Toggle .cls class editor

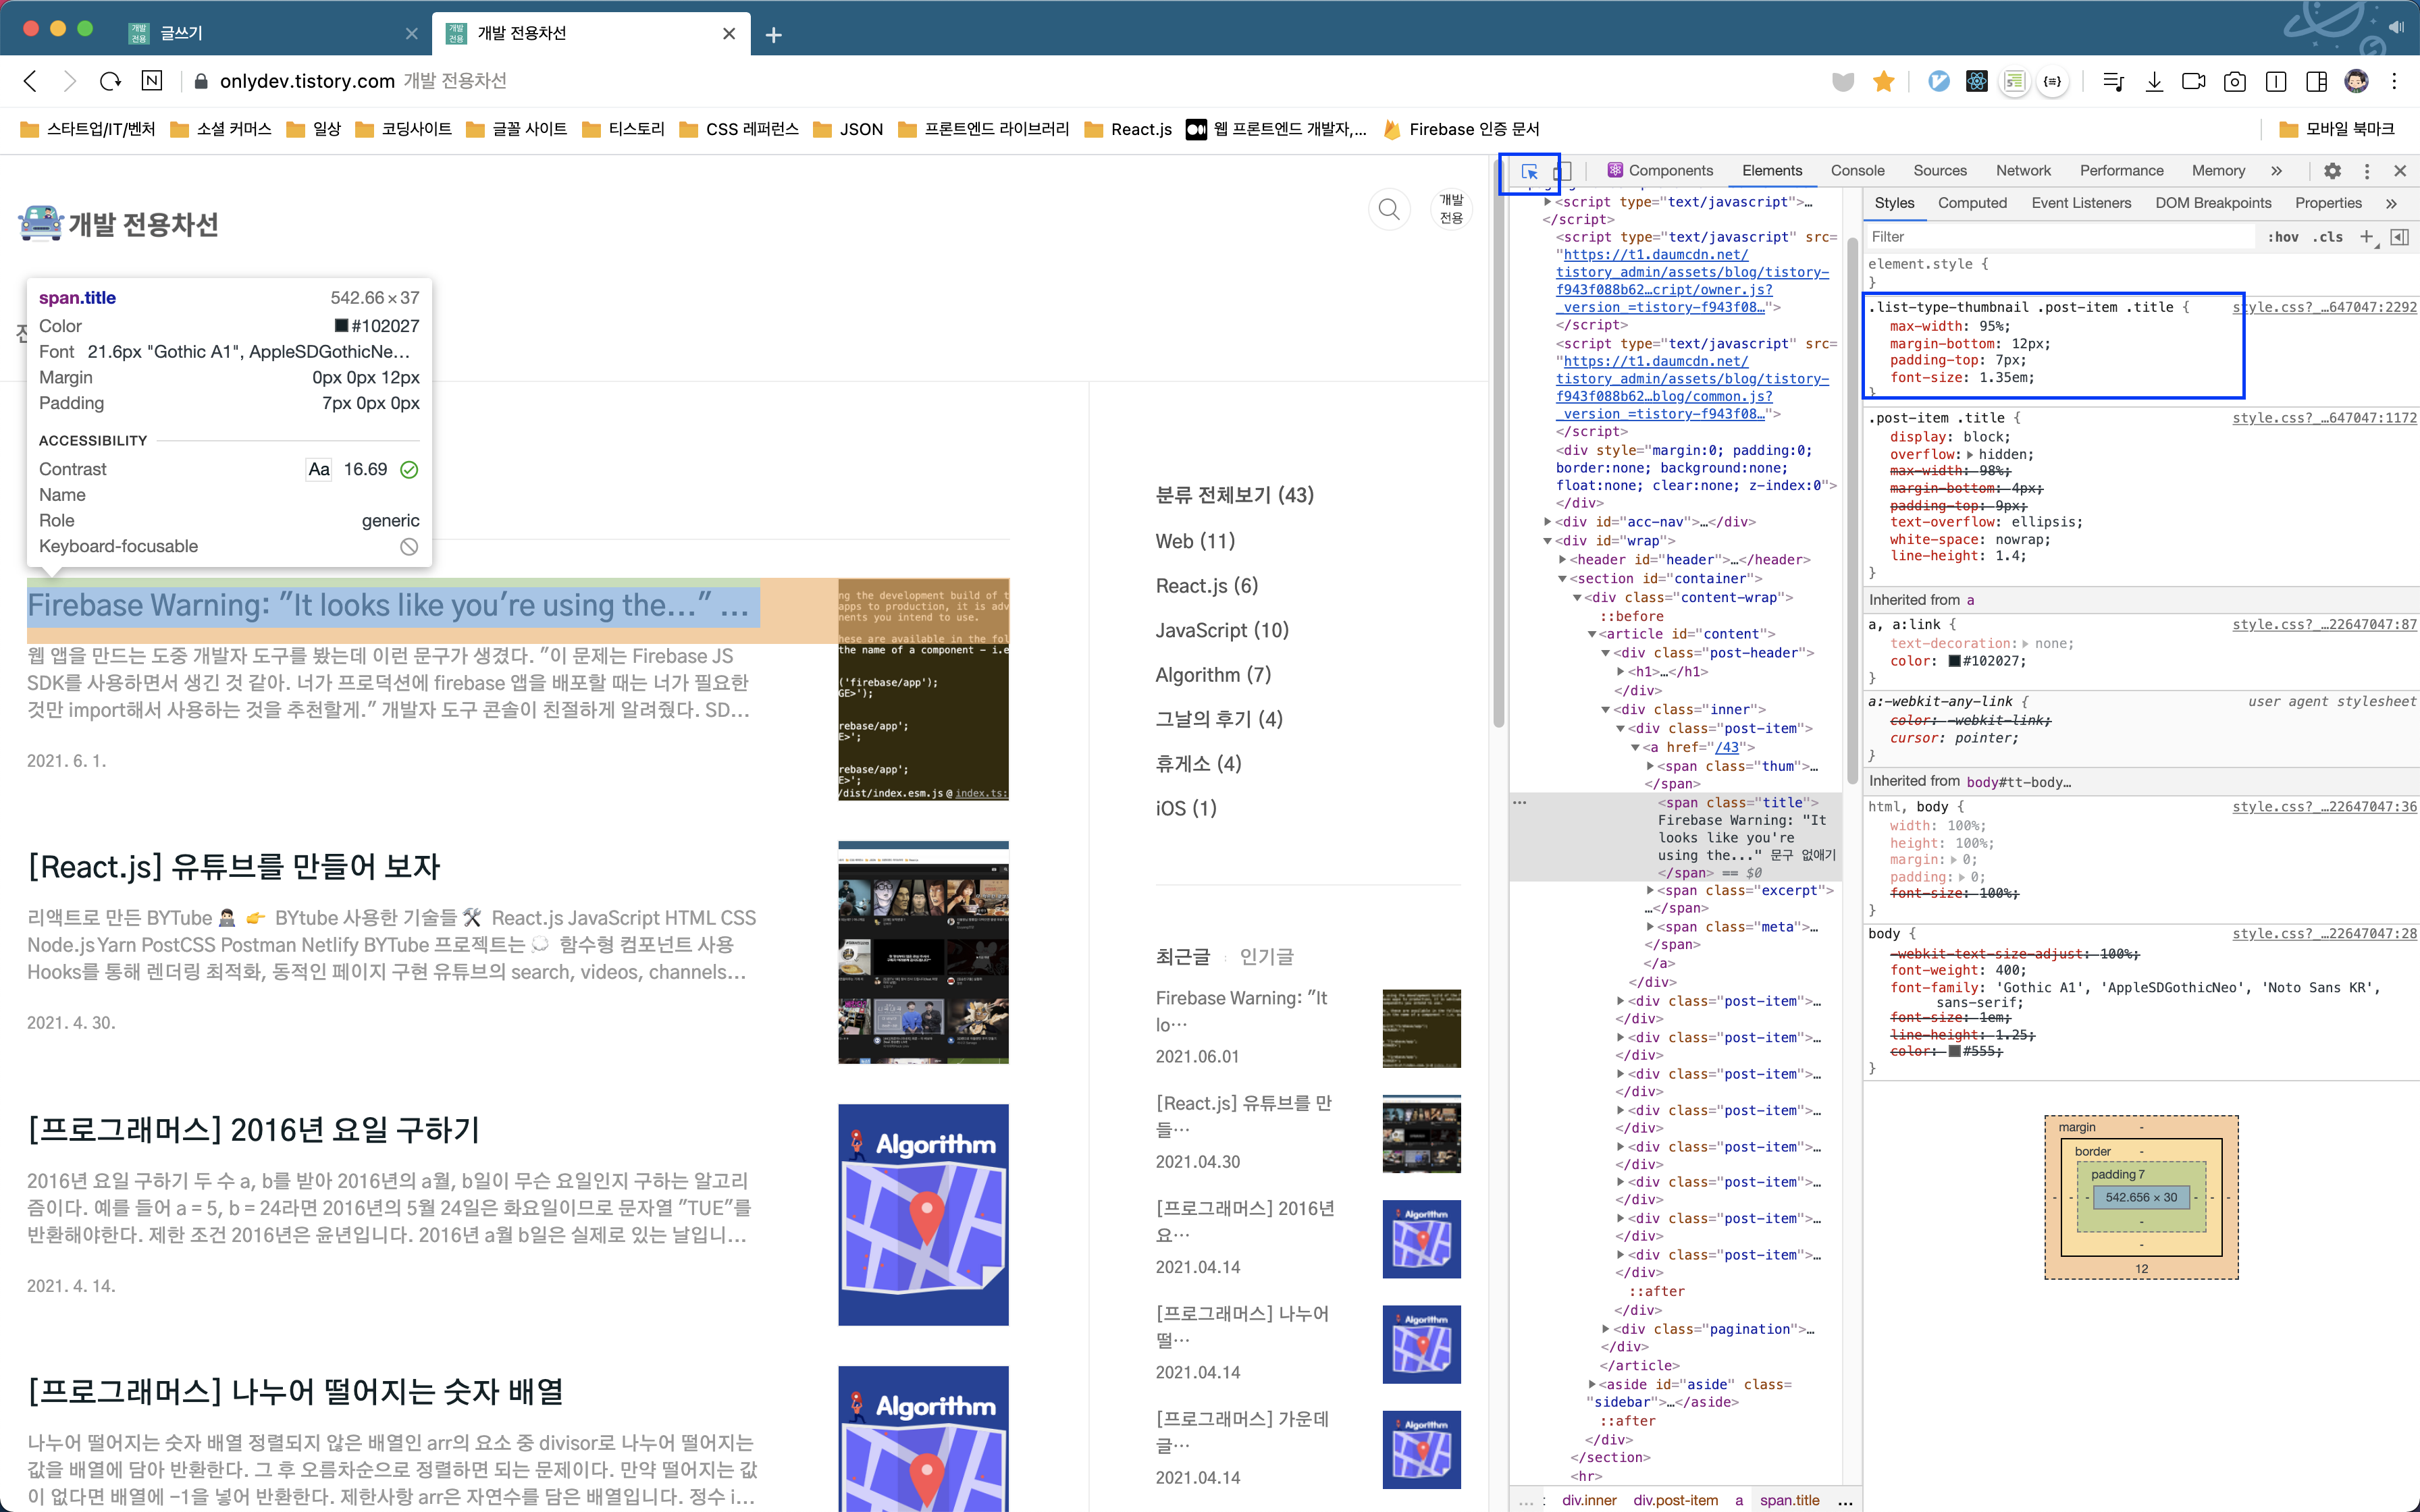click(2328, 237)
